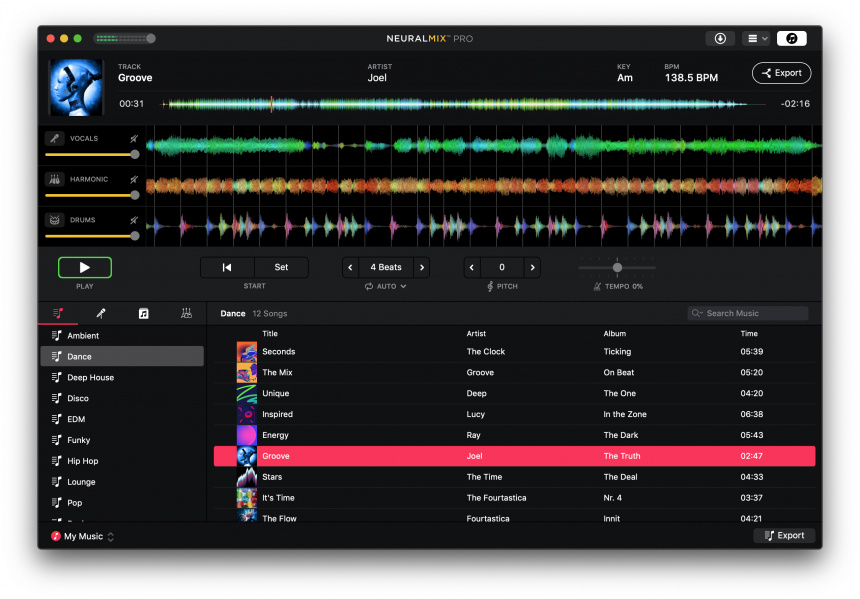860x599 pixels.
Task: Toggle the music library button in title bar
Action: (x=791, y=38)
